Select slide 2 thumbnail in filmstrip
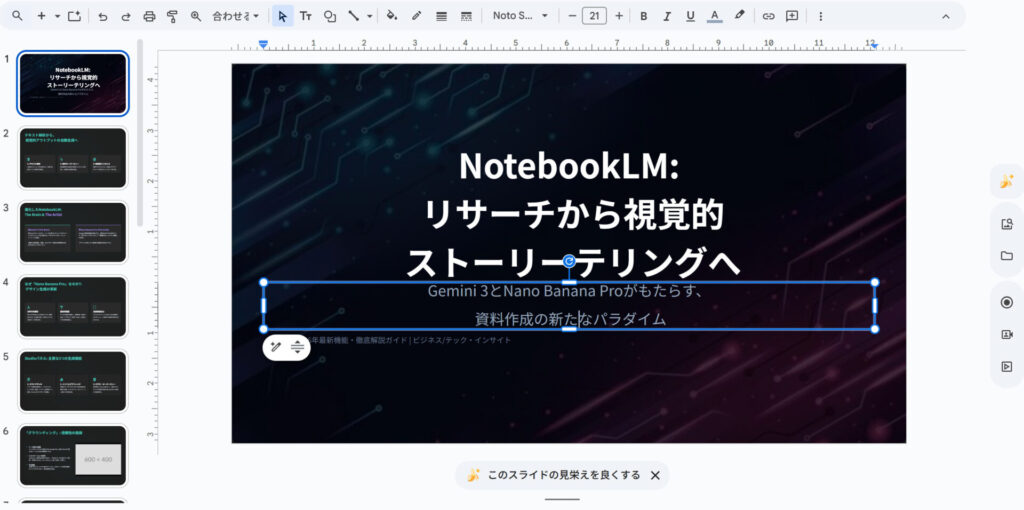The image size is (1024, 510). 73,157
